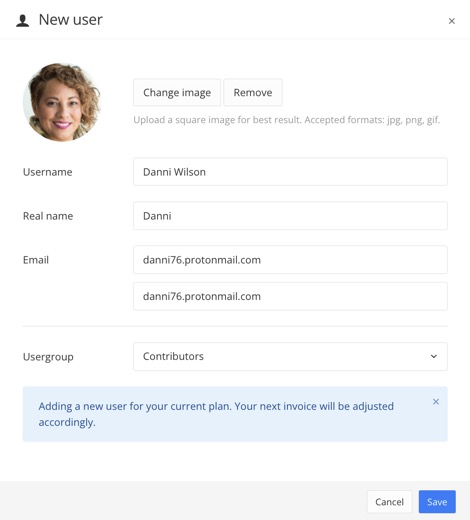Select the round profile photo avatar
The width and height of the screenshot is (470, 520).
[x=62, y=102]
